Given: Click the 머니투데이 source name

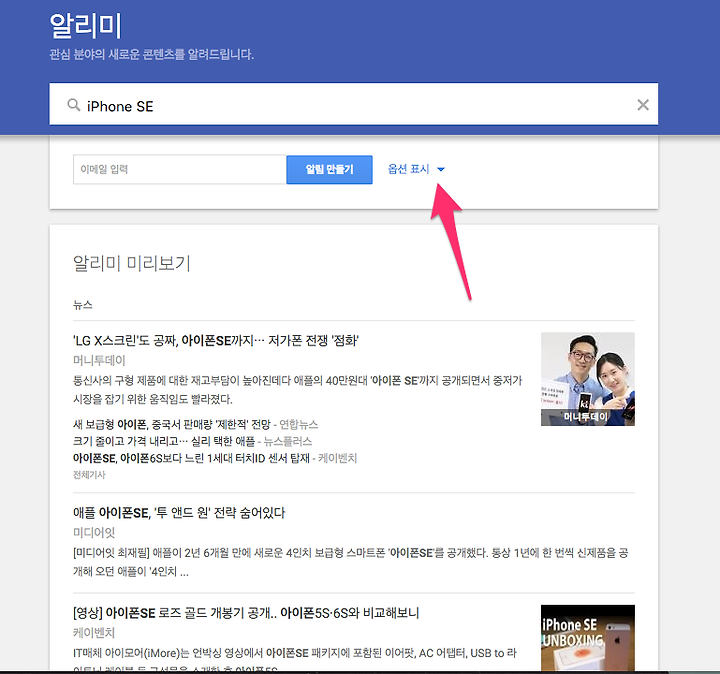Looking at the screenshot, I should [99, 360].
